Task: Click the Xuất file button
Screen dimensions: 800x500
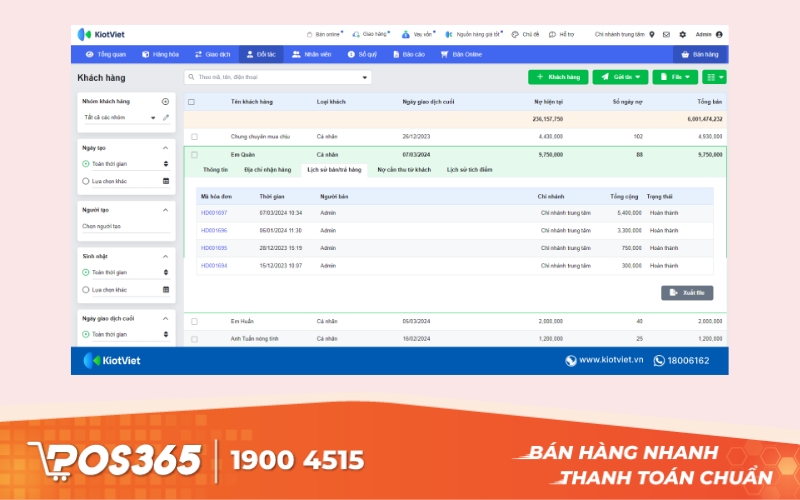Action: 687,293
